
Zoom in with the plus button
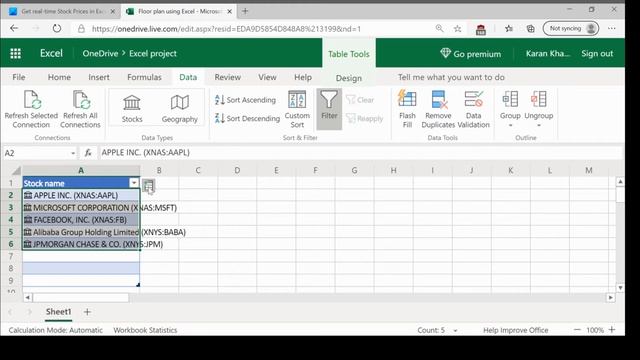tap(612, 330)
